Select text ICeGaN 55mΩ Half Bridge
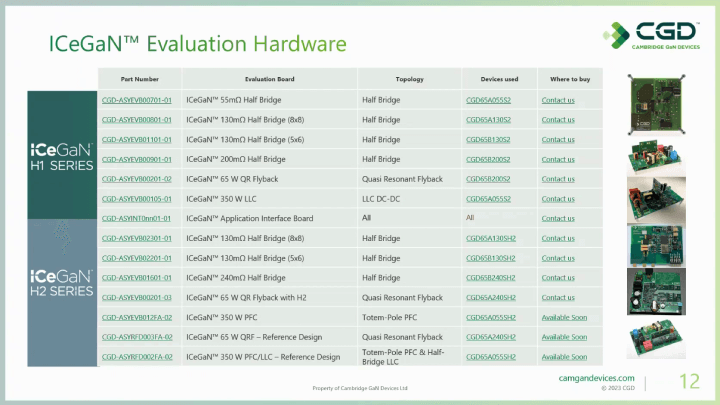720x405 pixels. tap(233, 100)
